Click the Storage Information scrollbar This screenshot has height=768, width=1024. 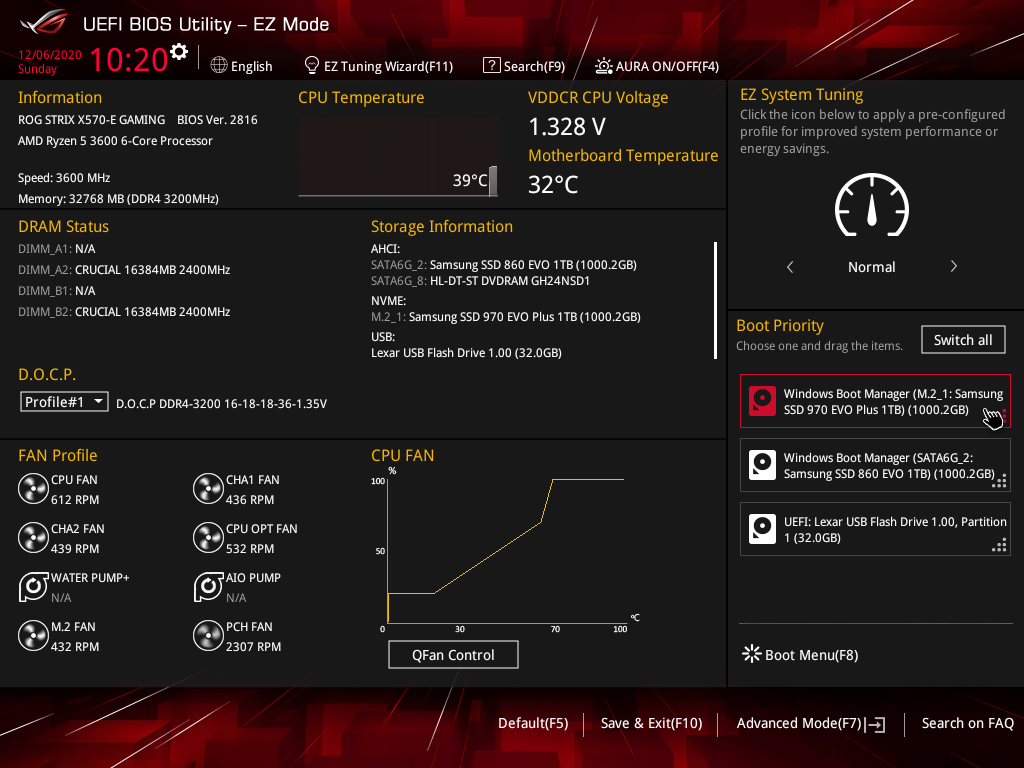tap(716, 300)
